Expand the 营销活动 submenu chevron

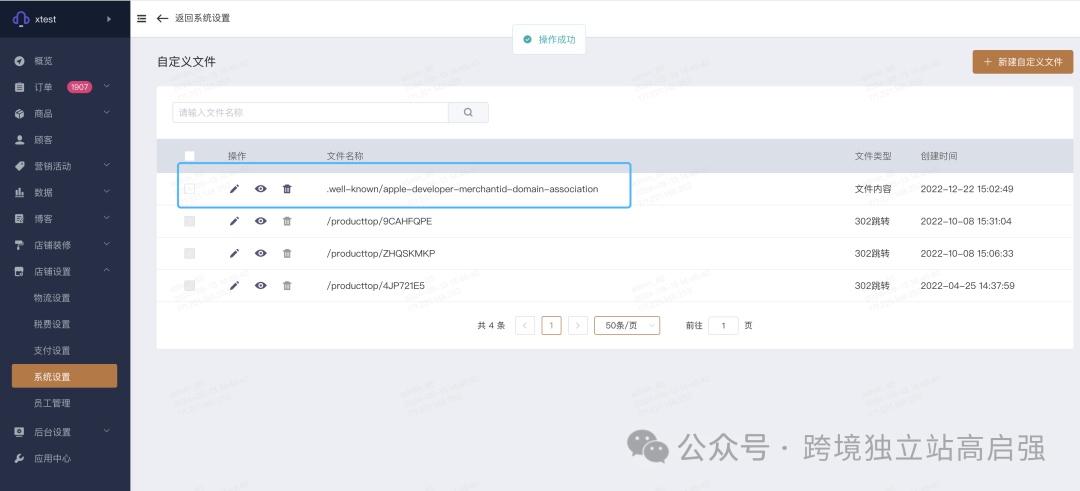pyautogui.click(x=107, y=165)
